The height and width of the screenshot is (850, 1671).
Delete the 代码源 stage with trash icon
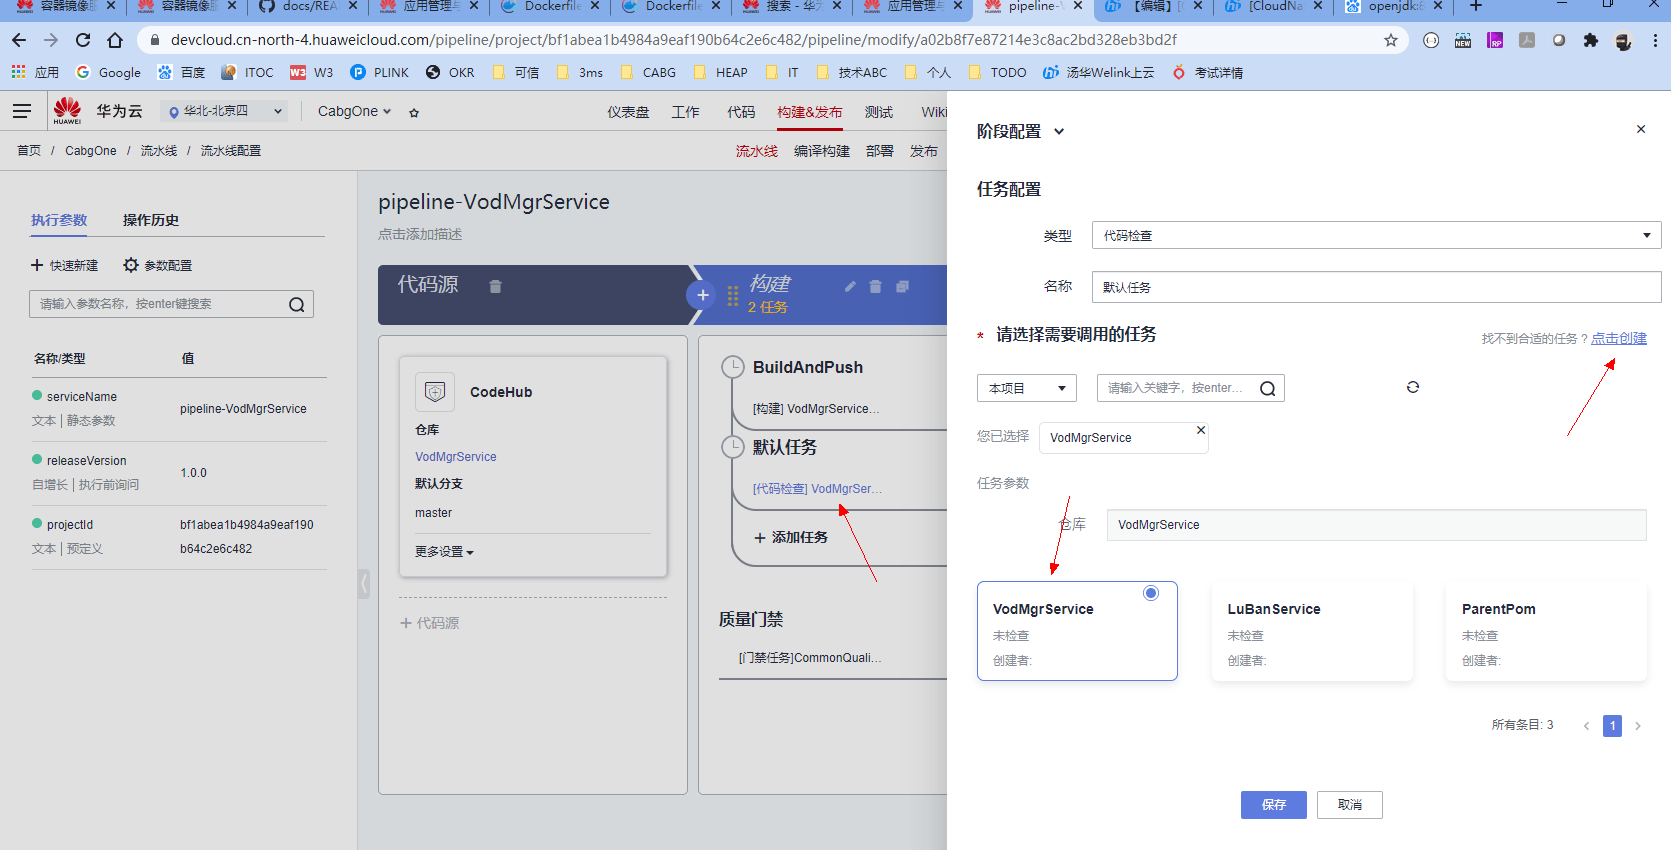[x=495, y=286]
